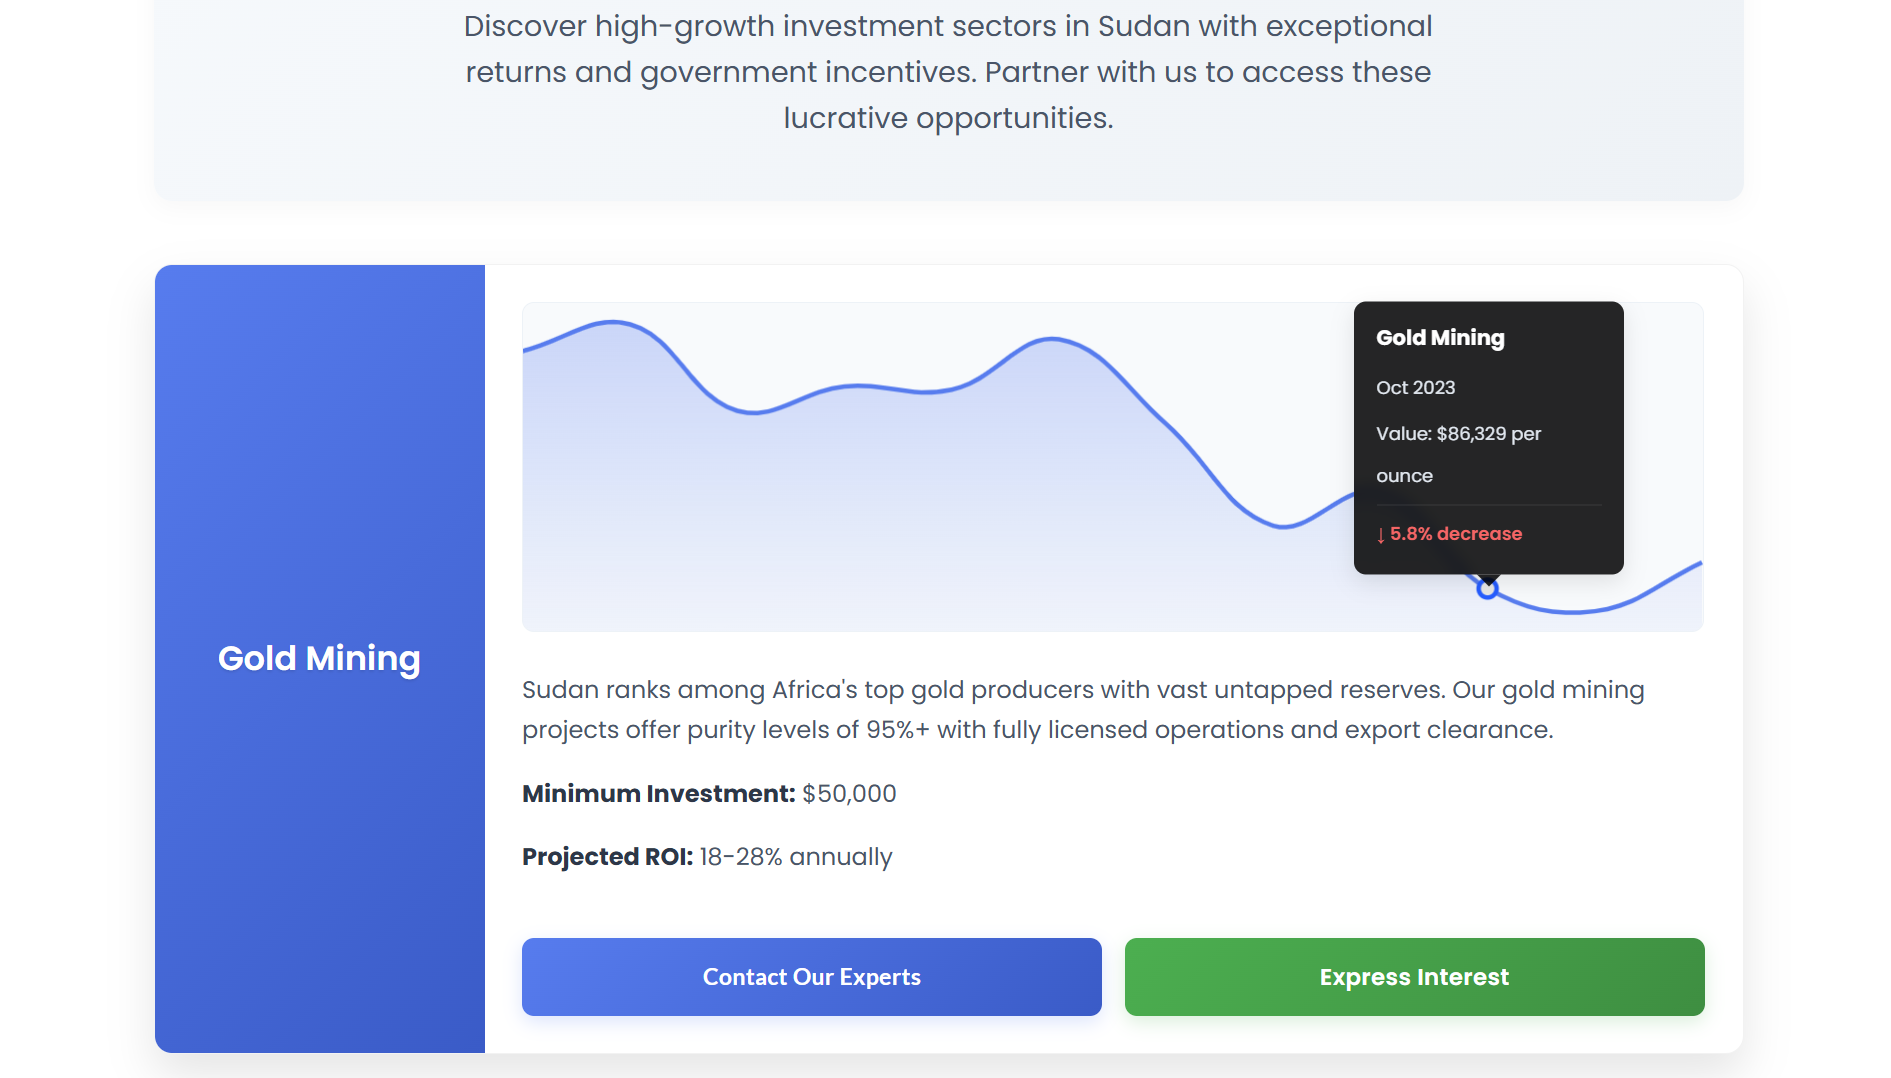Click the first peak of the chart line
The width and height of the screenshot is (1891, 1078).
613,322
